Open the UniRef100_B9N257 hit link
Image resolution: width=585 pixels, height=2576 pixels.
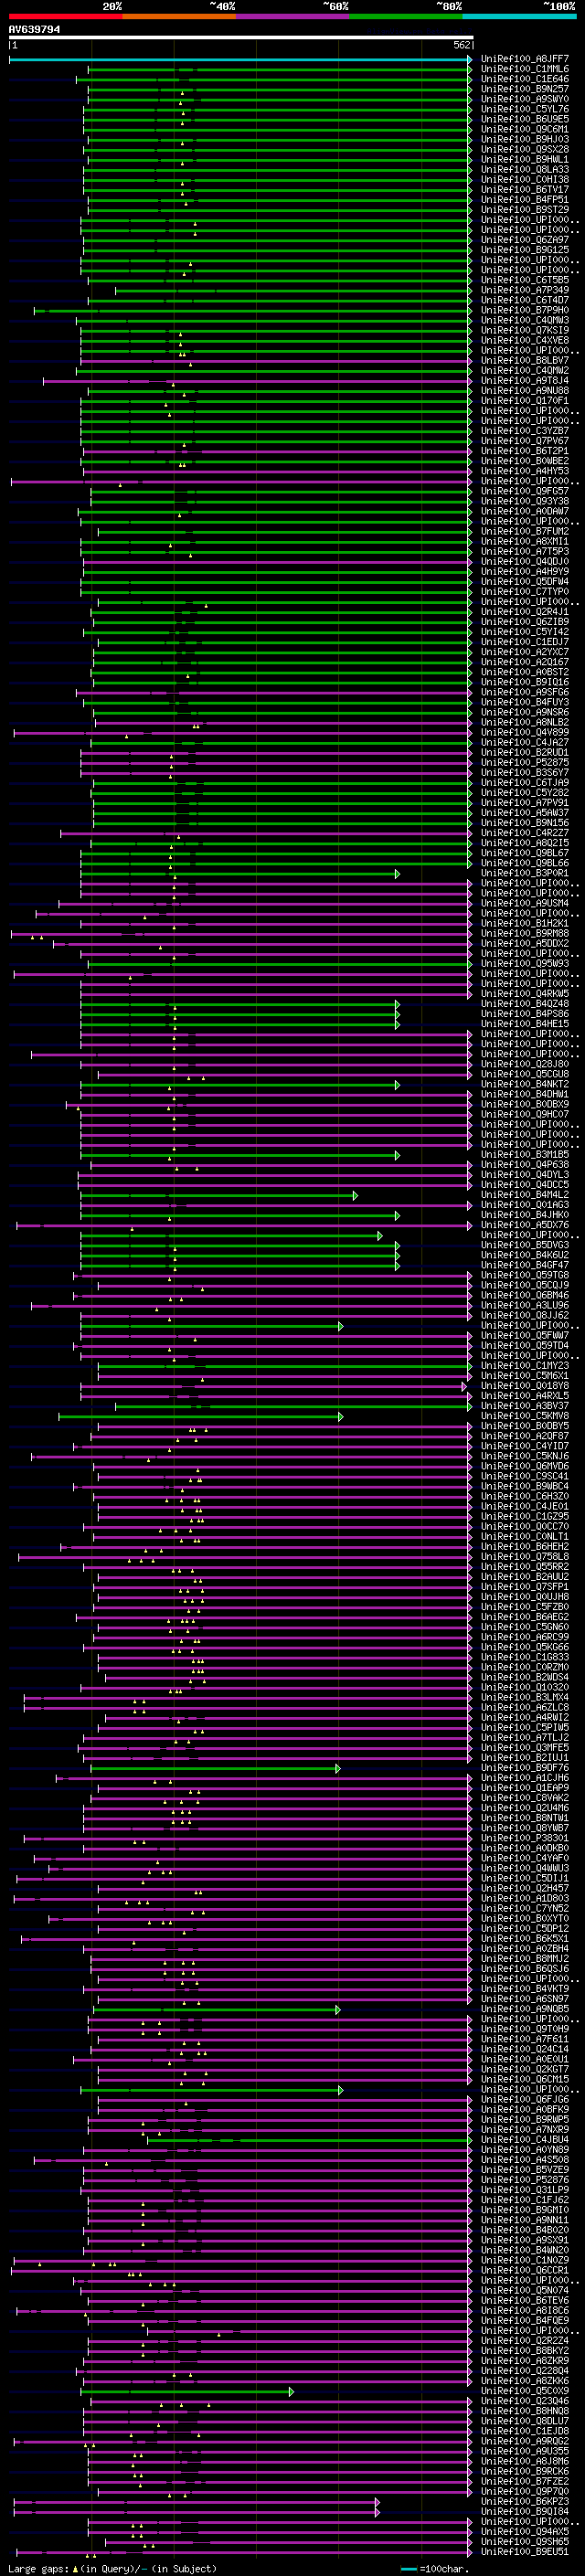point(525,90)
